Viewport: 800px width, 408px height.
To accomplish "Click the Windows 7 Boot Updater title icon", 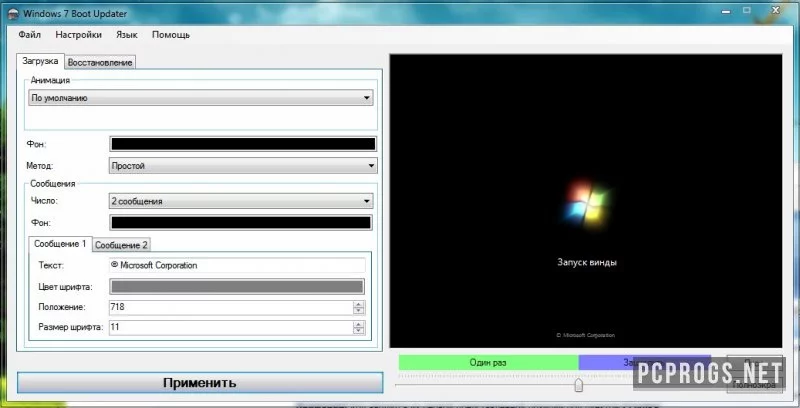I will point(13,14).
